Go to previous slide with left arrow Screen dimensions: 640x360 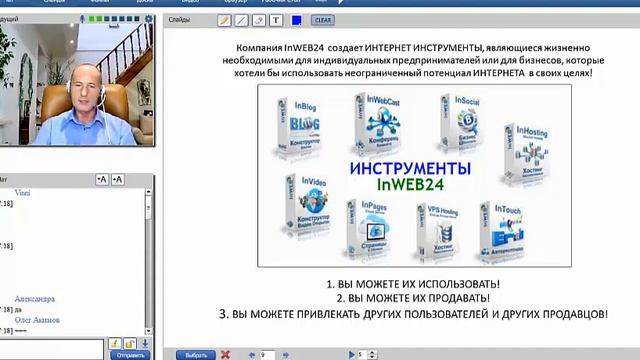pos(251,355)
